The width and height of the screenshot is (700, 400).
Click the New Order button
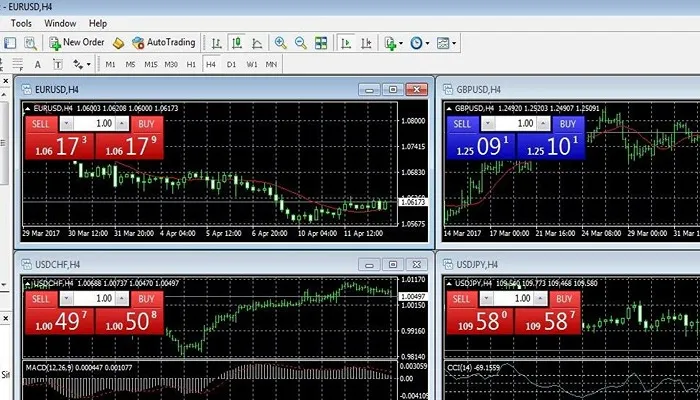pyautogui.click(x=77, y=43)
